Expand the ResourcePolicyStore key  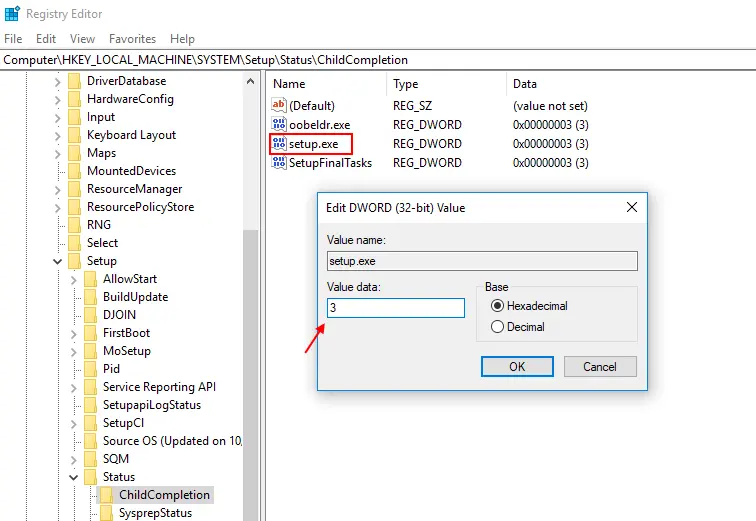click(x=57, y=208)
